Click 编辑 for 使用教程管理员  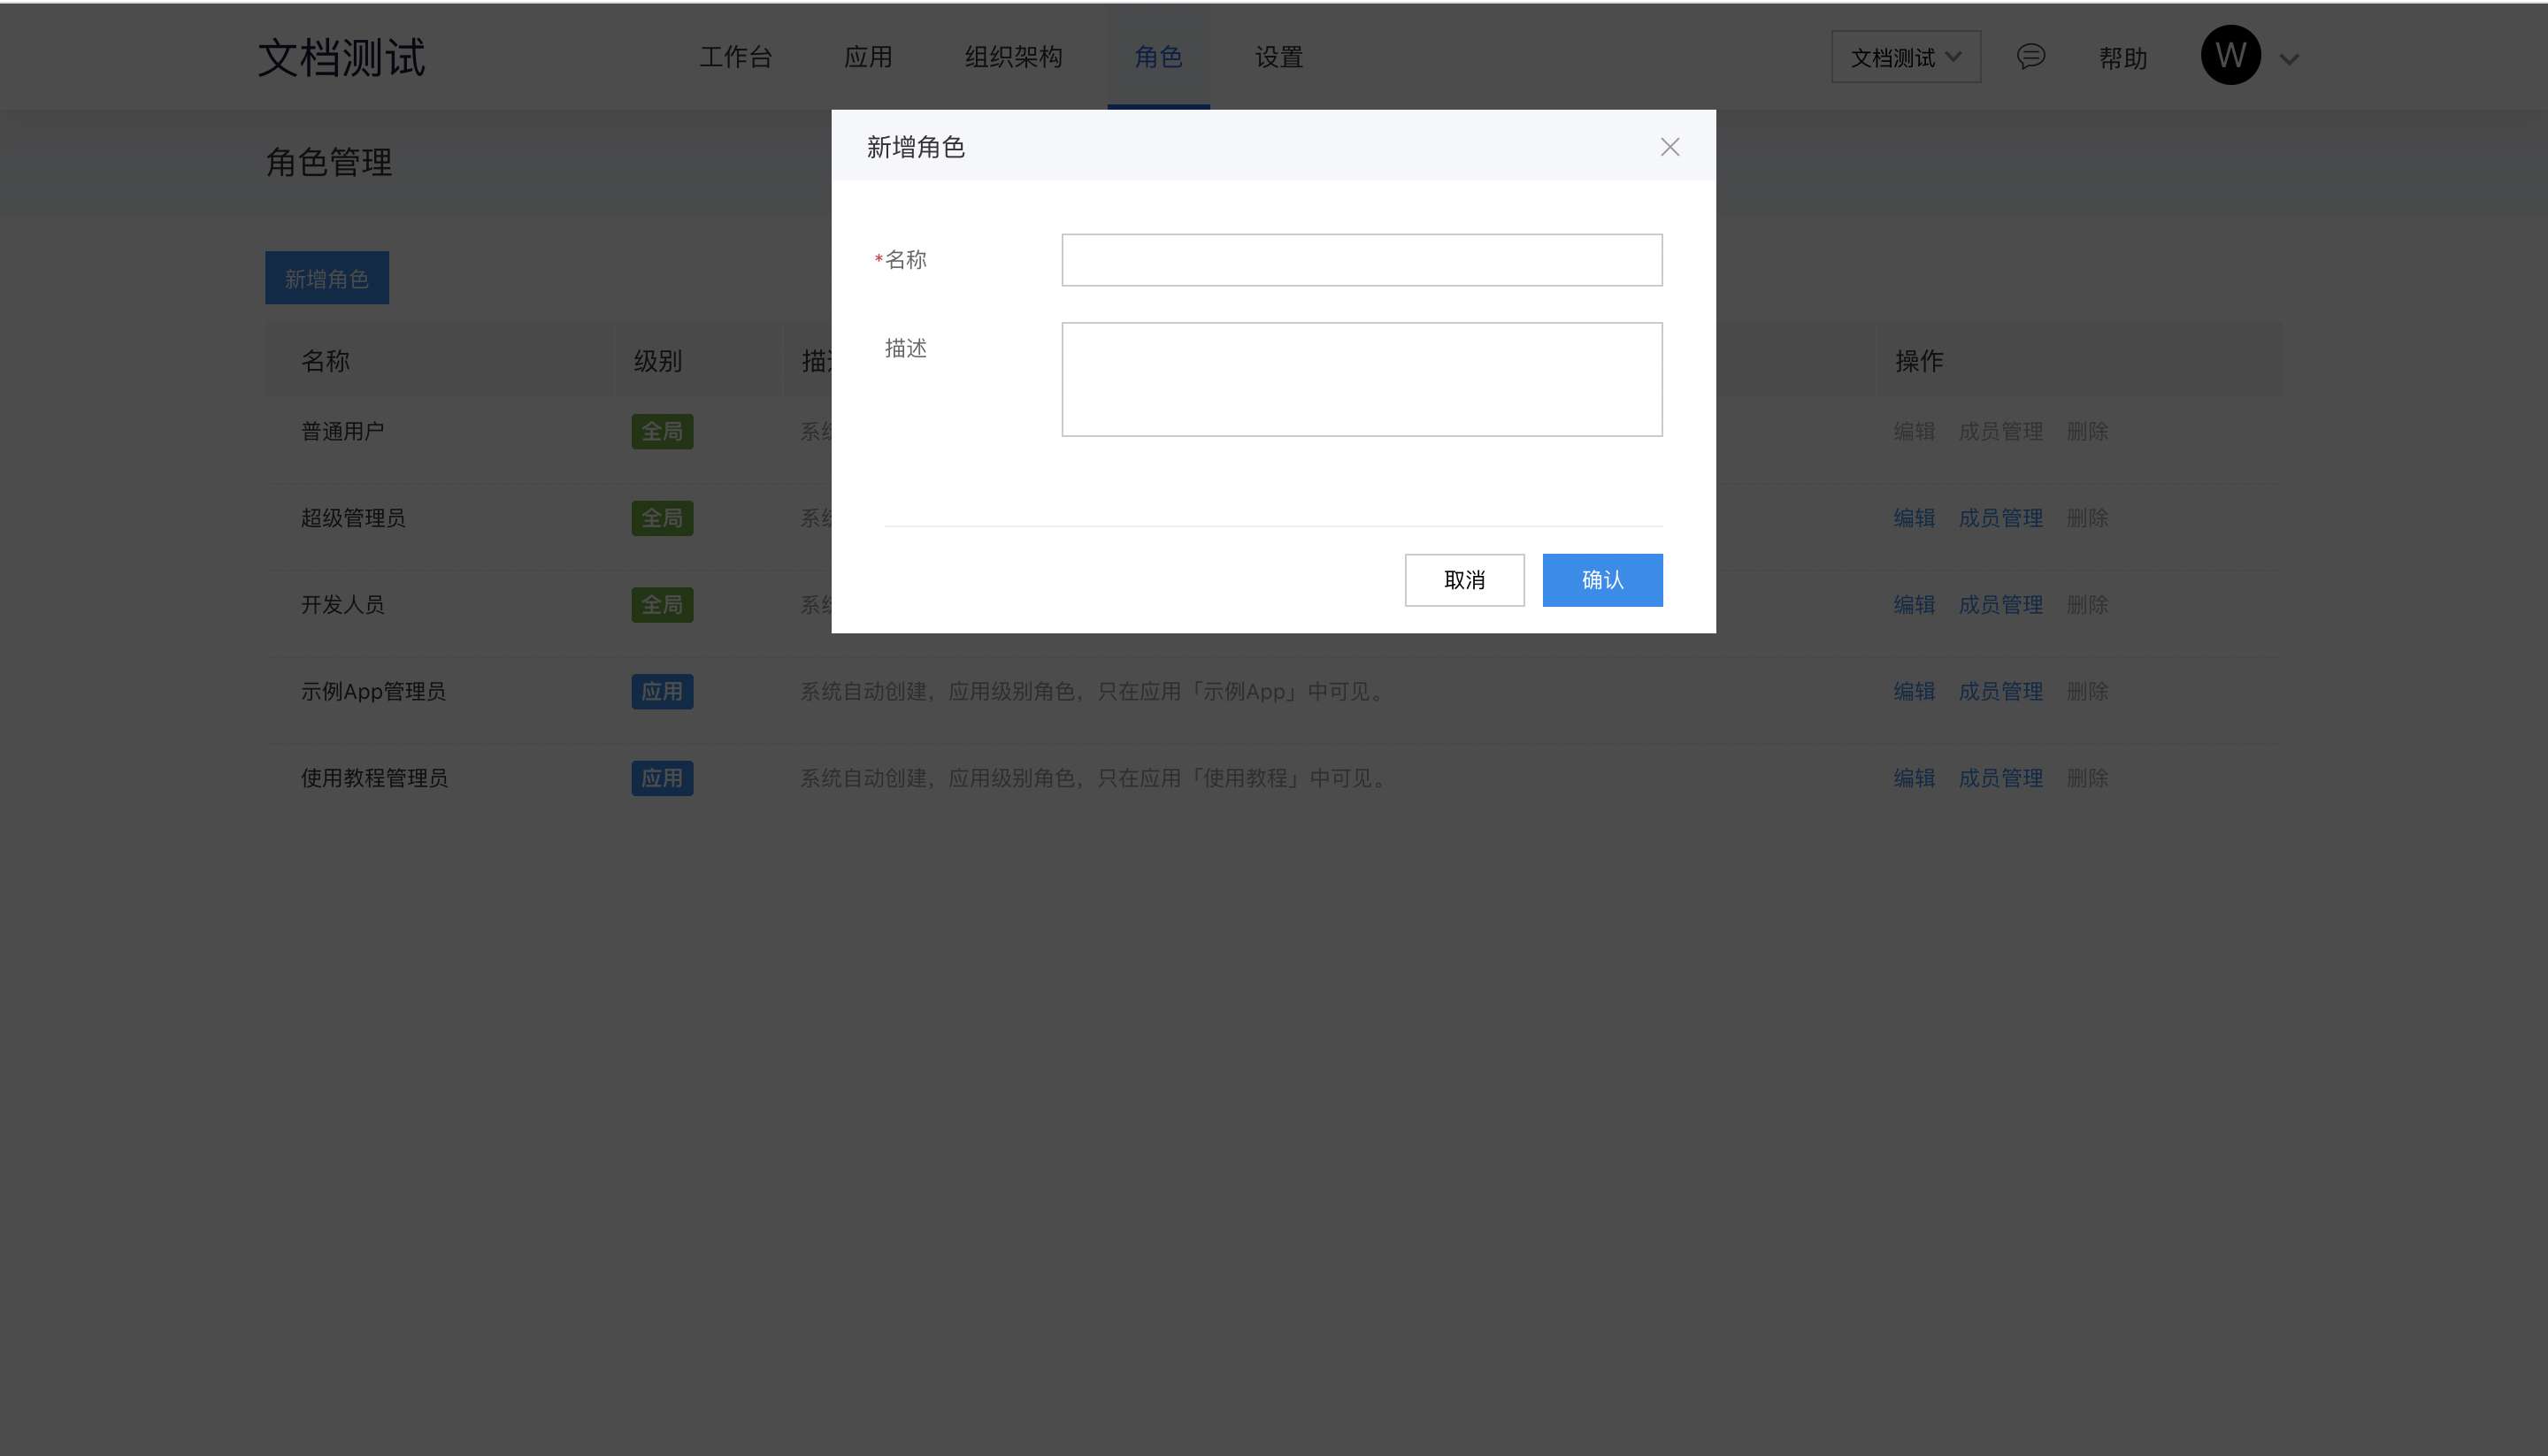1914,778
